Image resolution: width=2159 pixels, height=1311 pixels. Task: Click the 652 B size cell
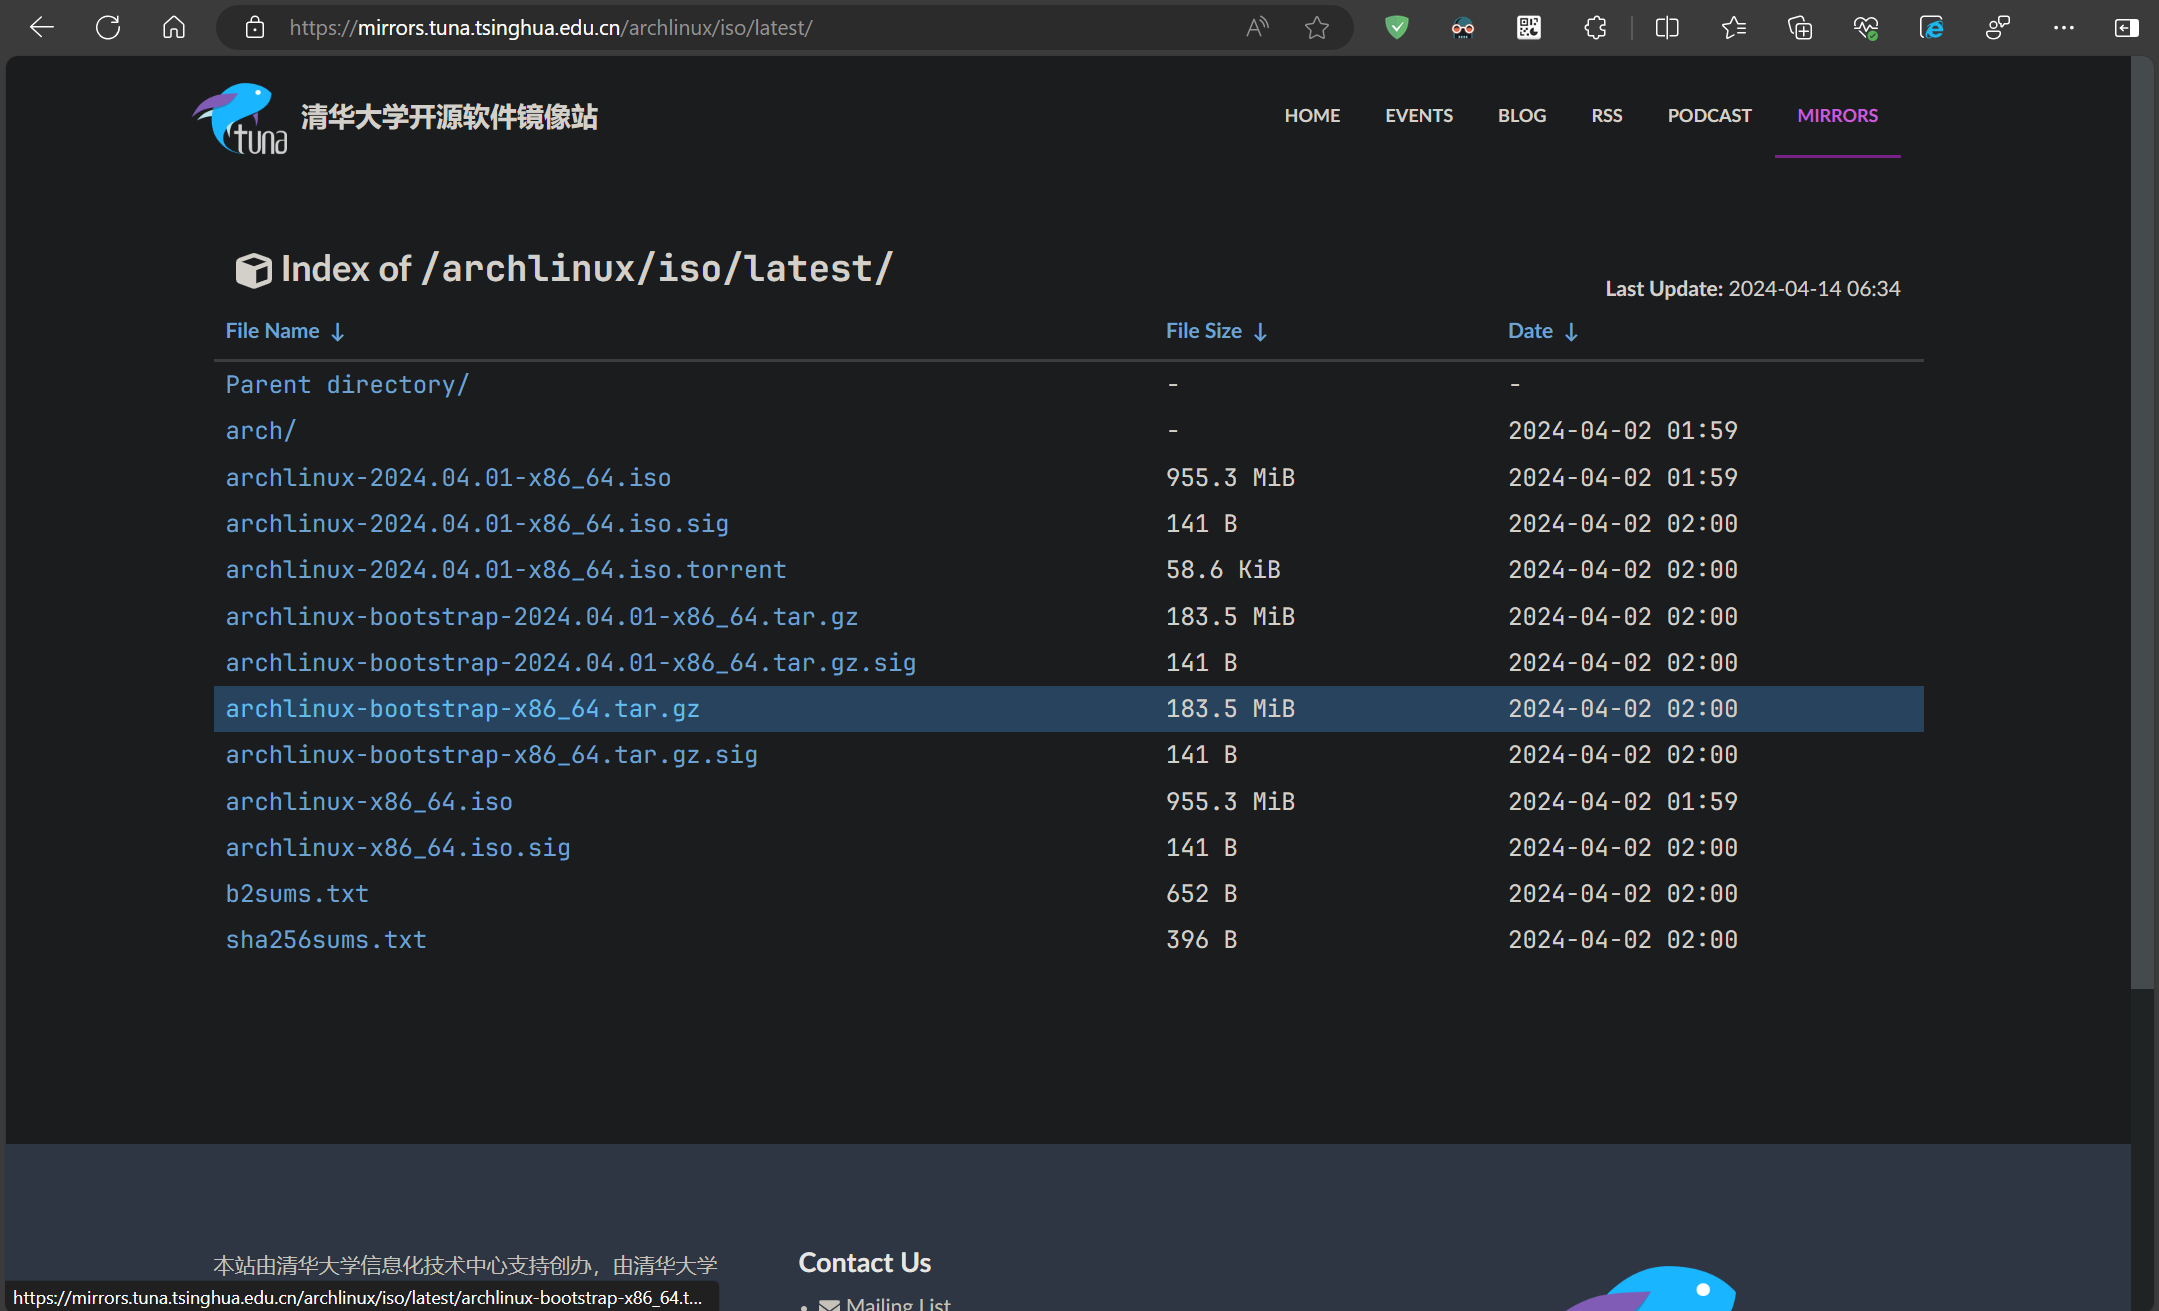coord(1201,894)
